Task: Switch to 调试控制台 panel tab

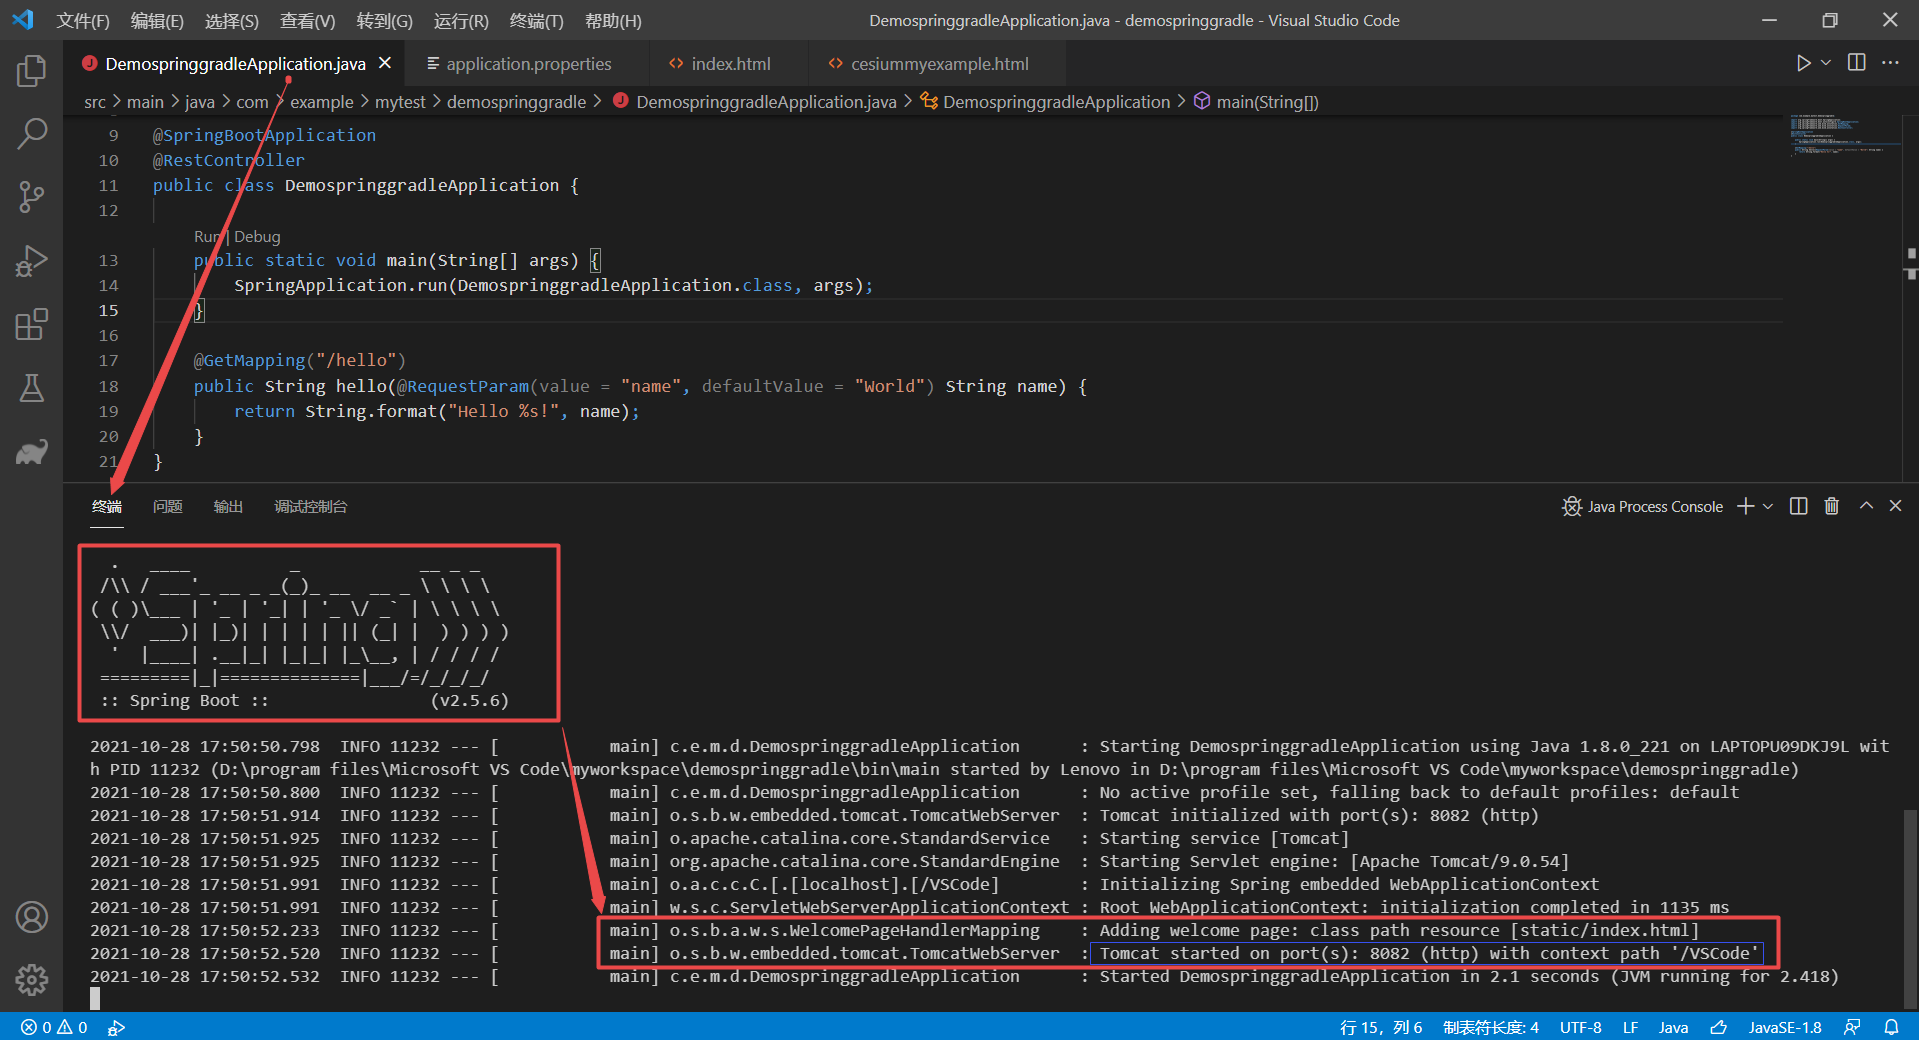Action: pos(311,507)
